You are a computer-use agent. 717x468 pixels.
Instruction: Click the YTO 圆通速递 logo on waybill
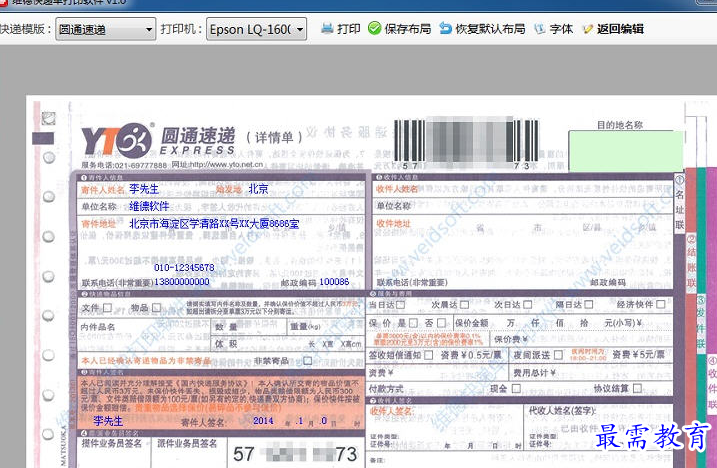tap(158, 140)
